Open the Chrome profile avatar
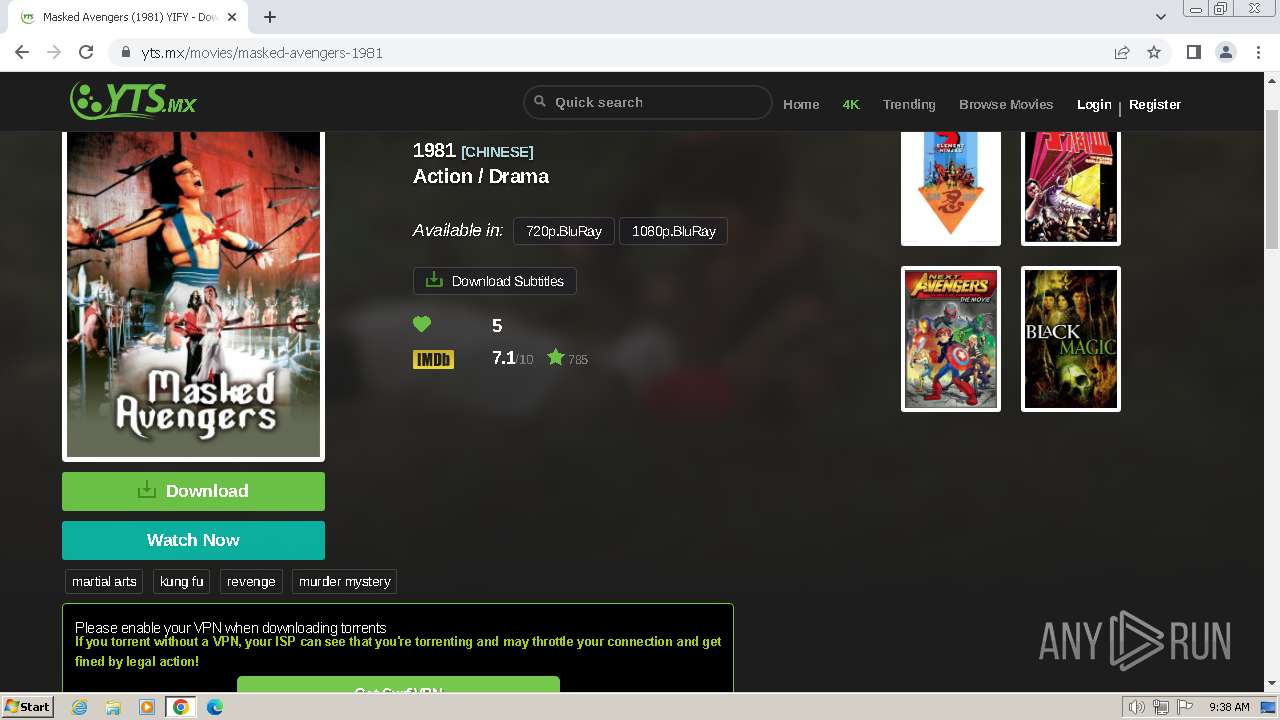1280x720 pixels. pyautogui.click(x=1225, y=52)
